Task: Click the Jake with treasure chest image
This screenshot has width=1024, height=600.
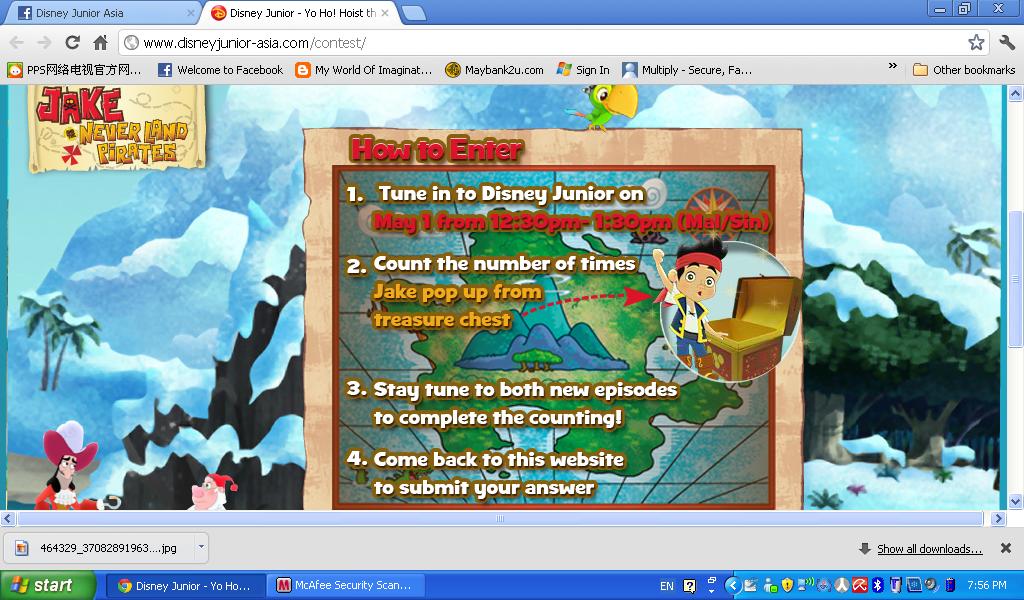Action: pos(729,309)
